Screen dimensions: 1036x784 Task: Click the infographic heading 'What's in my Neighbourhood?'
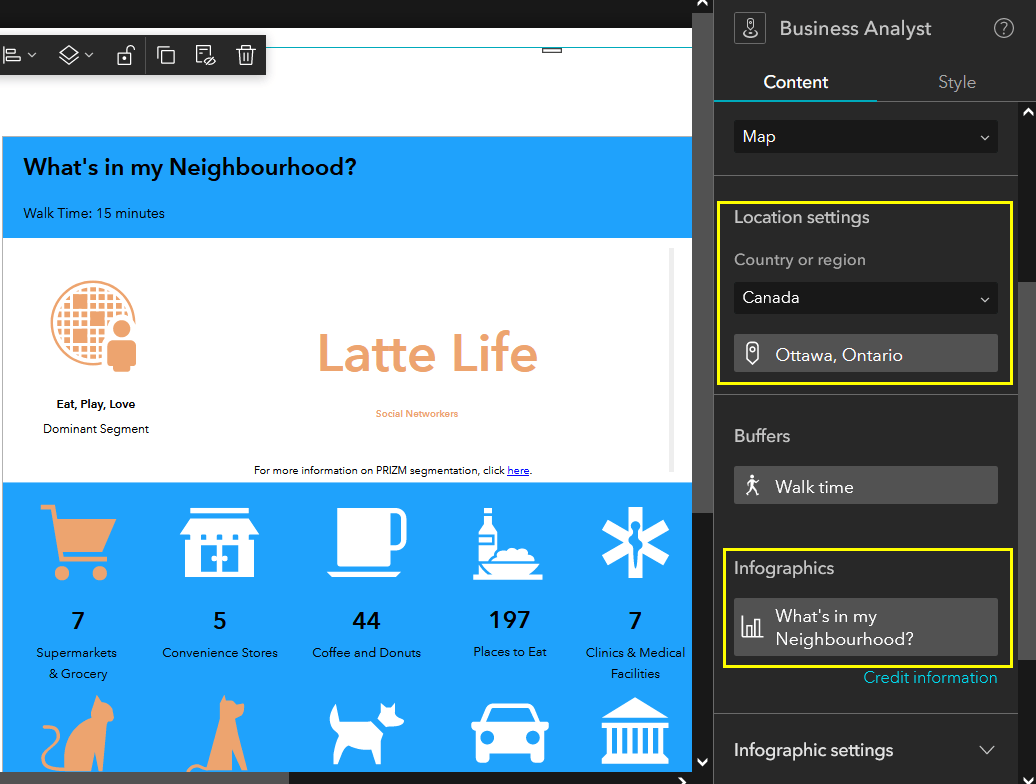coord(190,167)
